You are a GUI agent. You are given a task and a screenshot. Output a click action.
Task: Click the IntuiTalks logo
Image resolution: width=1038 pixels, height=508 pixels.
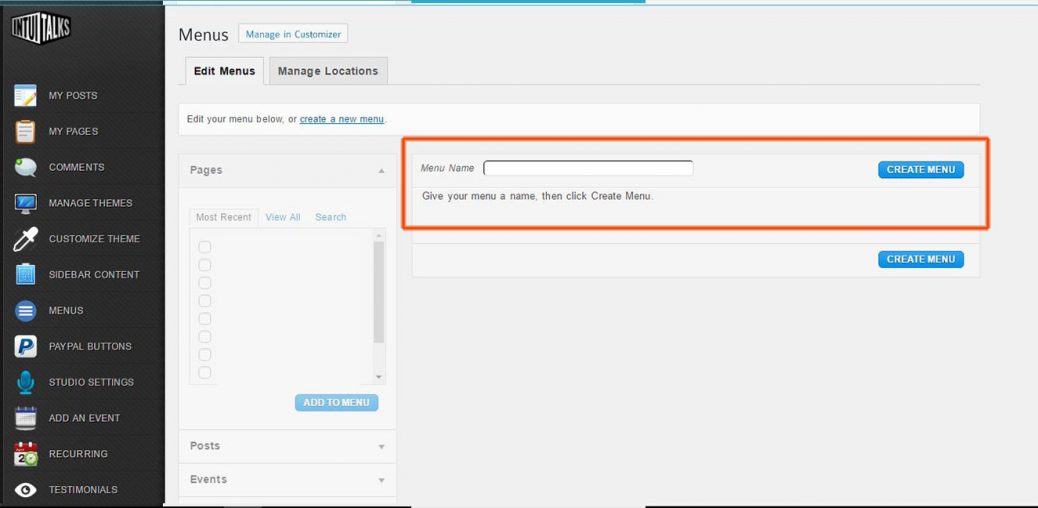click(40, 28)
